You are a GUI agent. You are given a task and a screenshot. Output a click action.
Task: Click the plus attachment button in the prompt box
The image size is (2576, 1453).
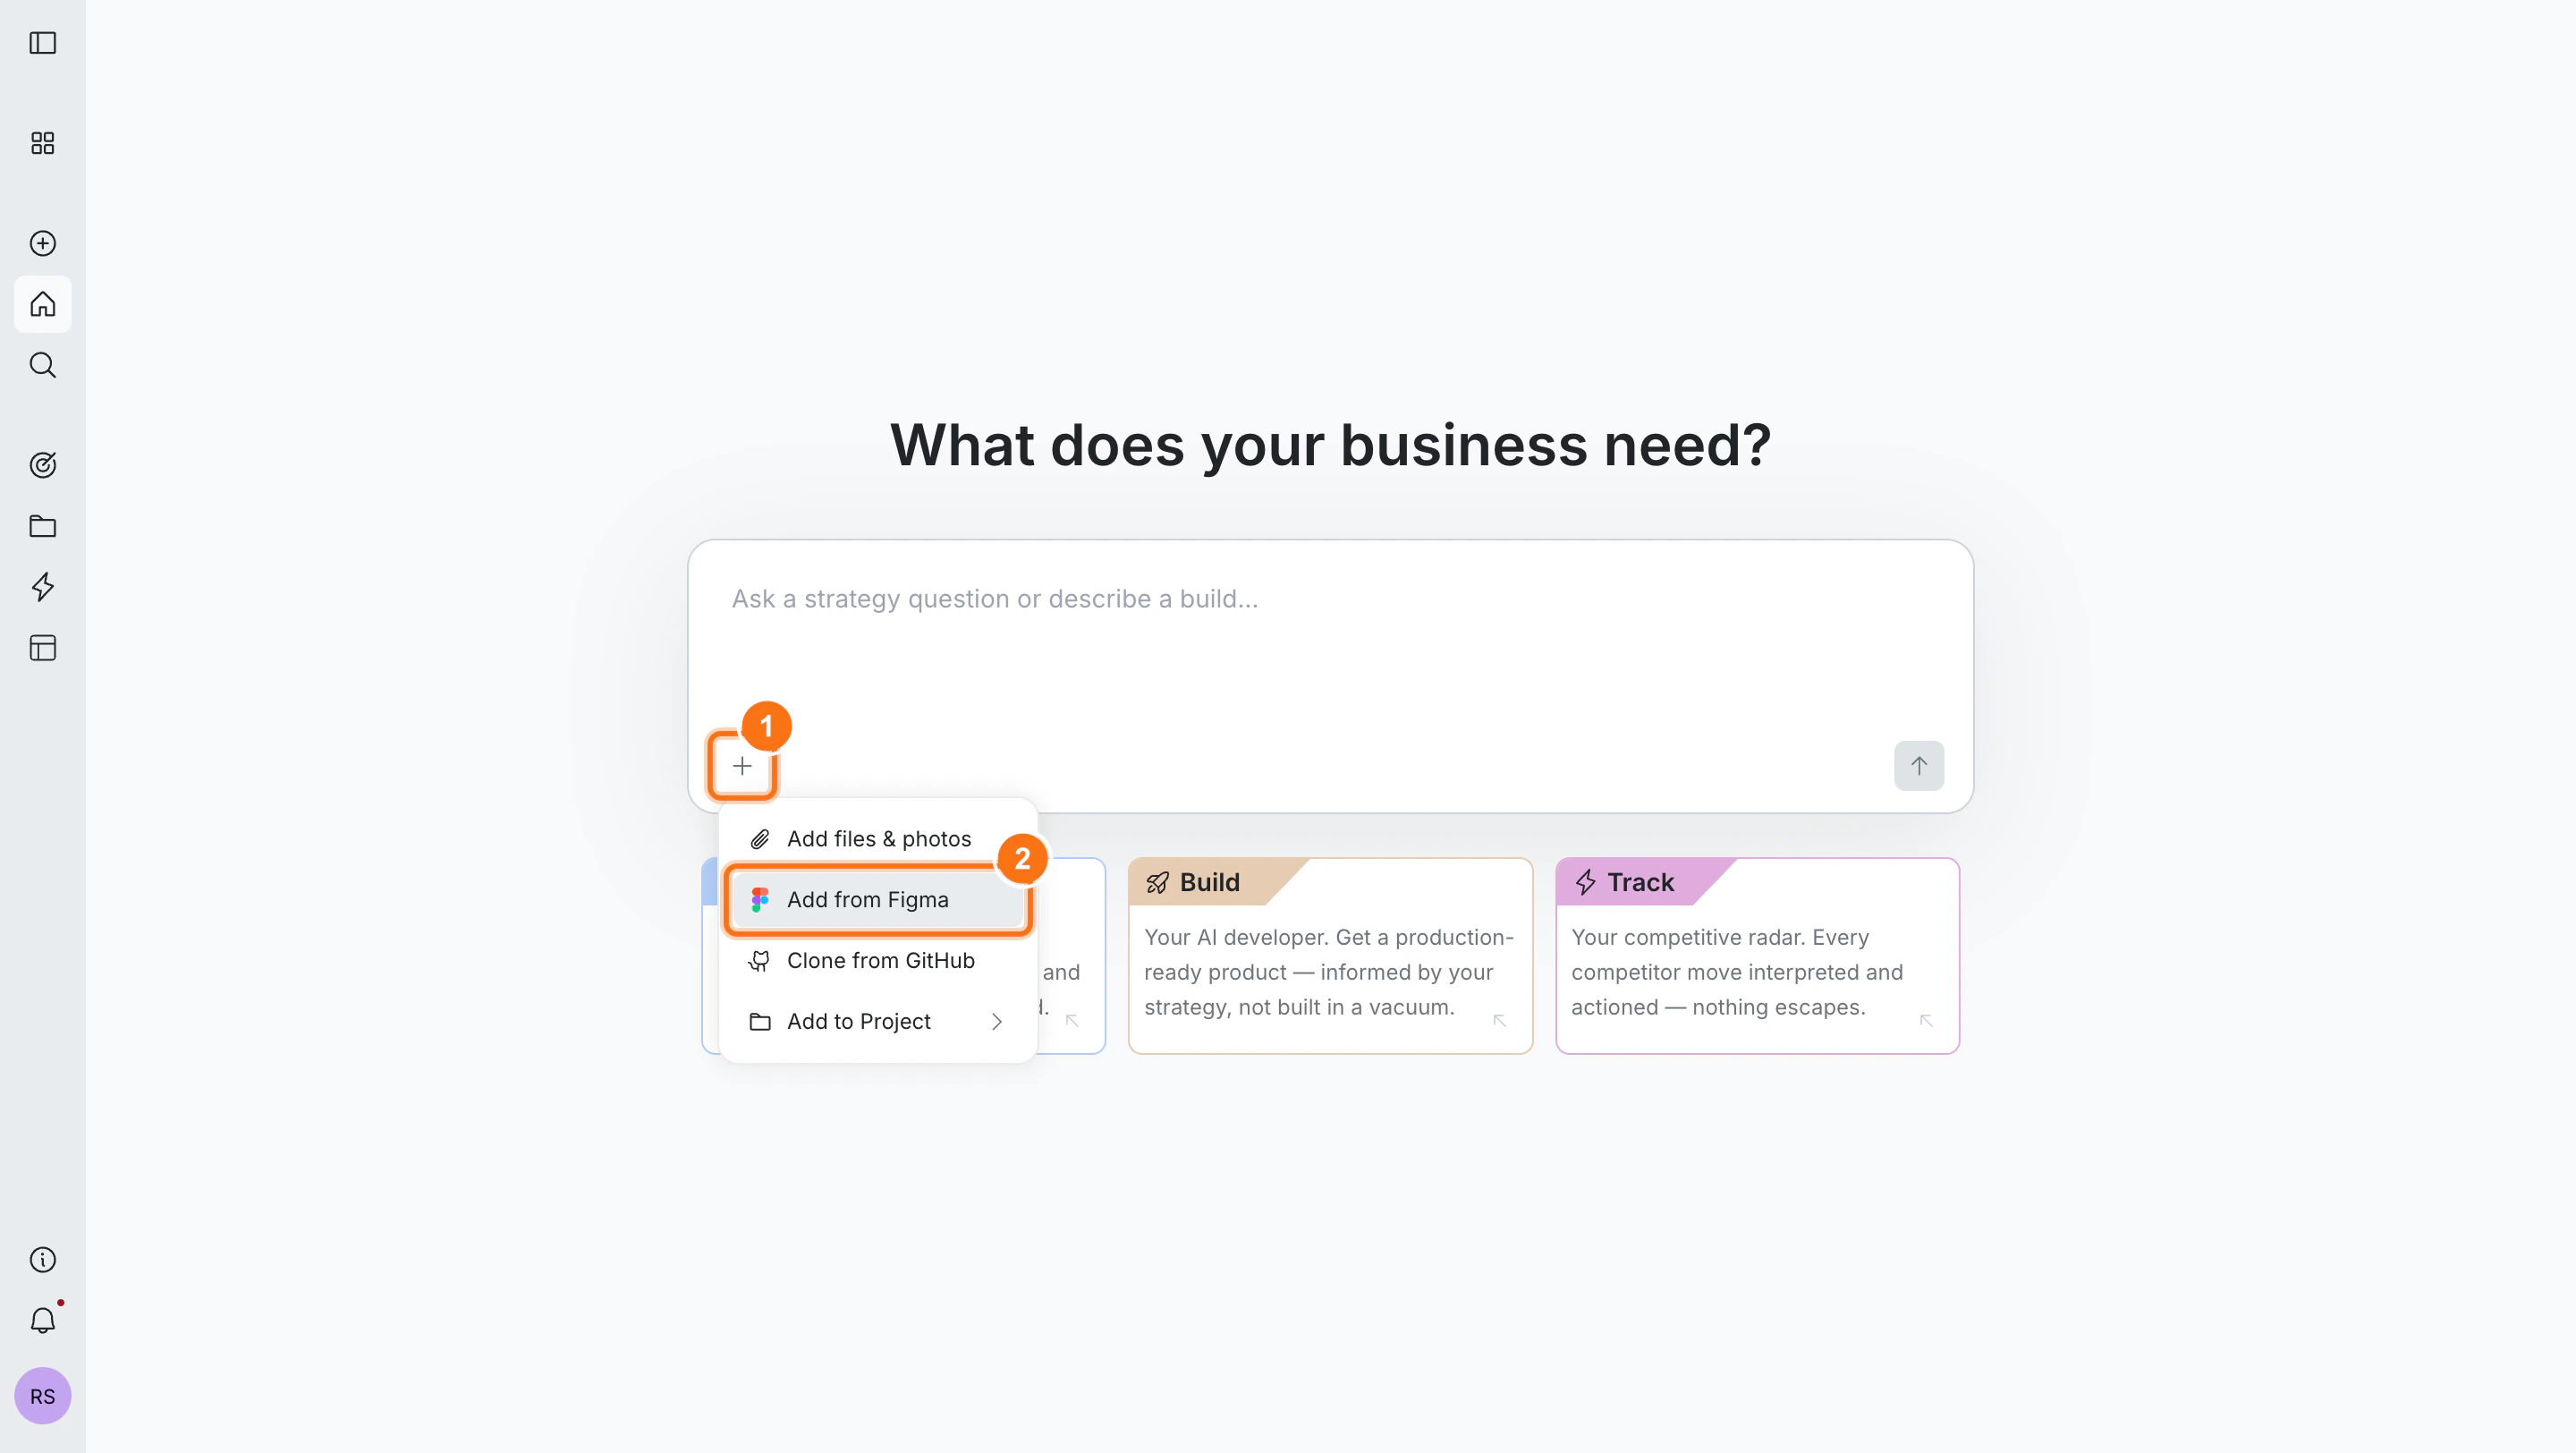(x=742, y=766)
